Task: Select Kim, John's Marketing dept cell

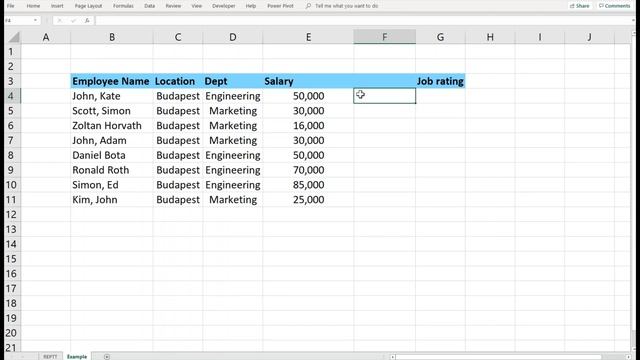Action: coord(233,200)
